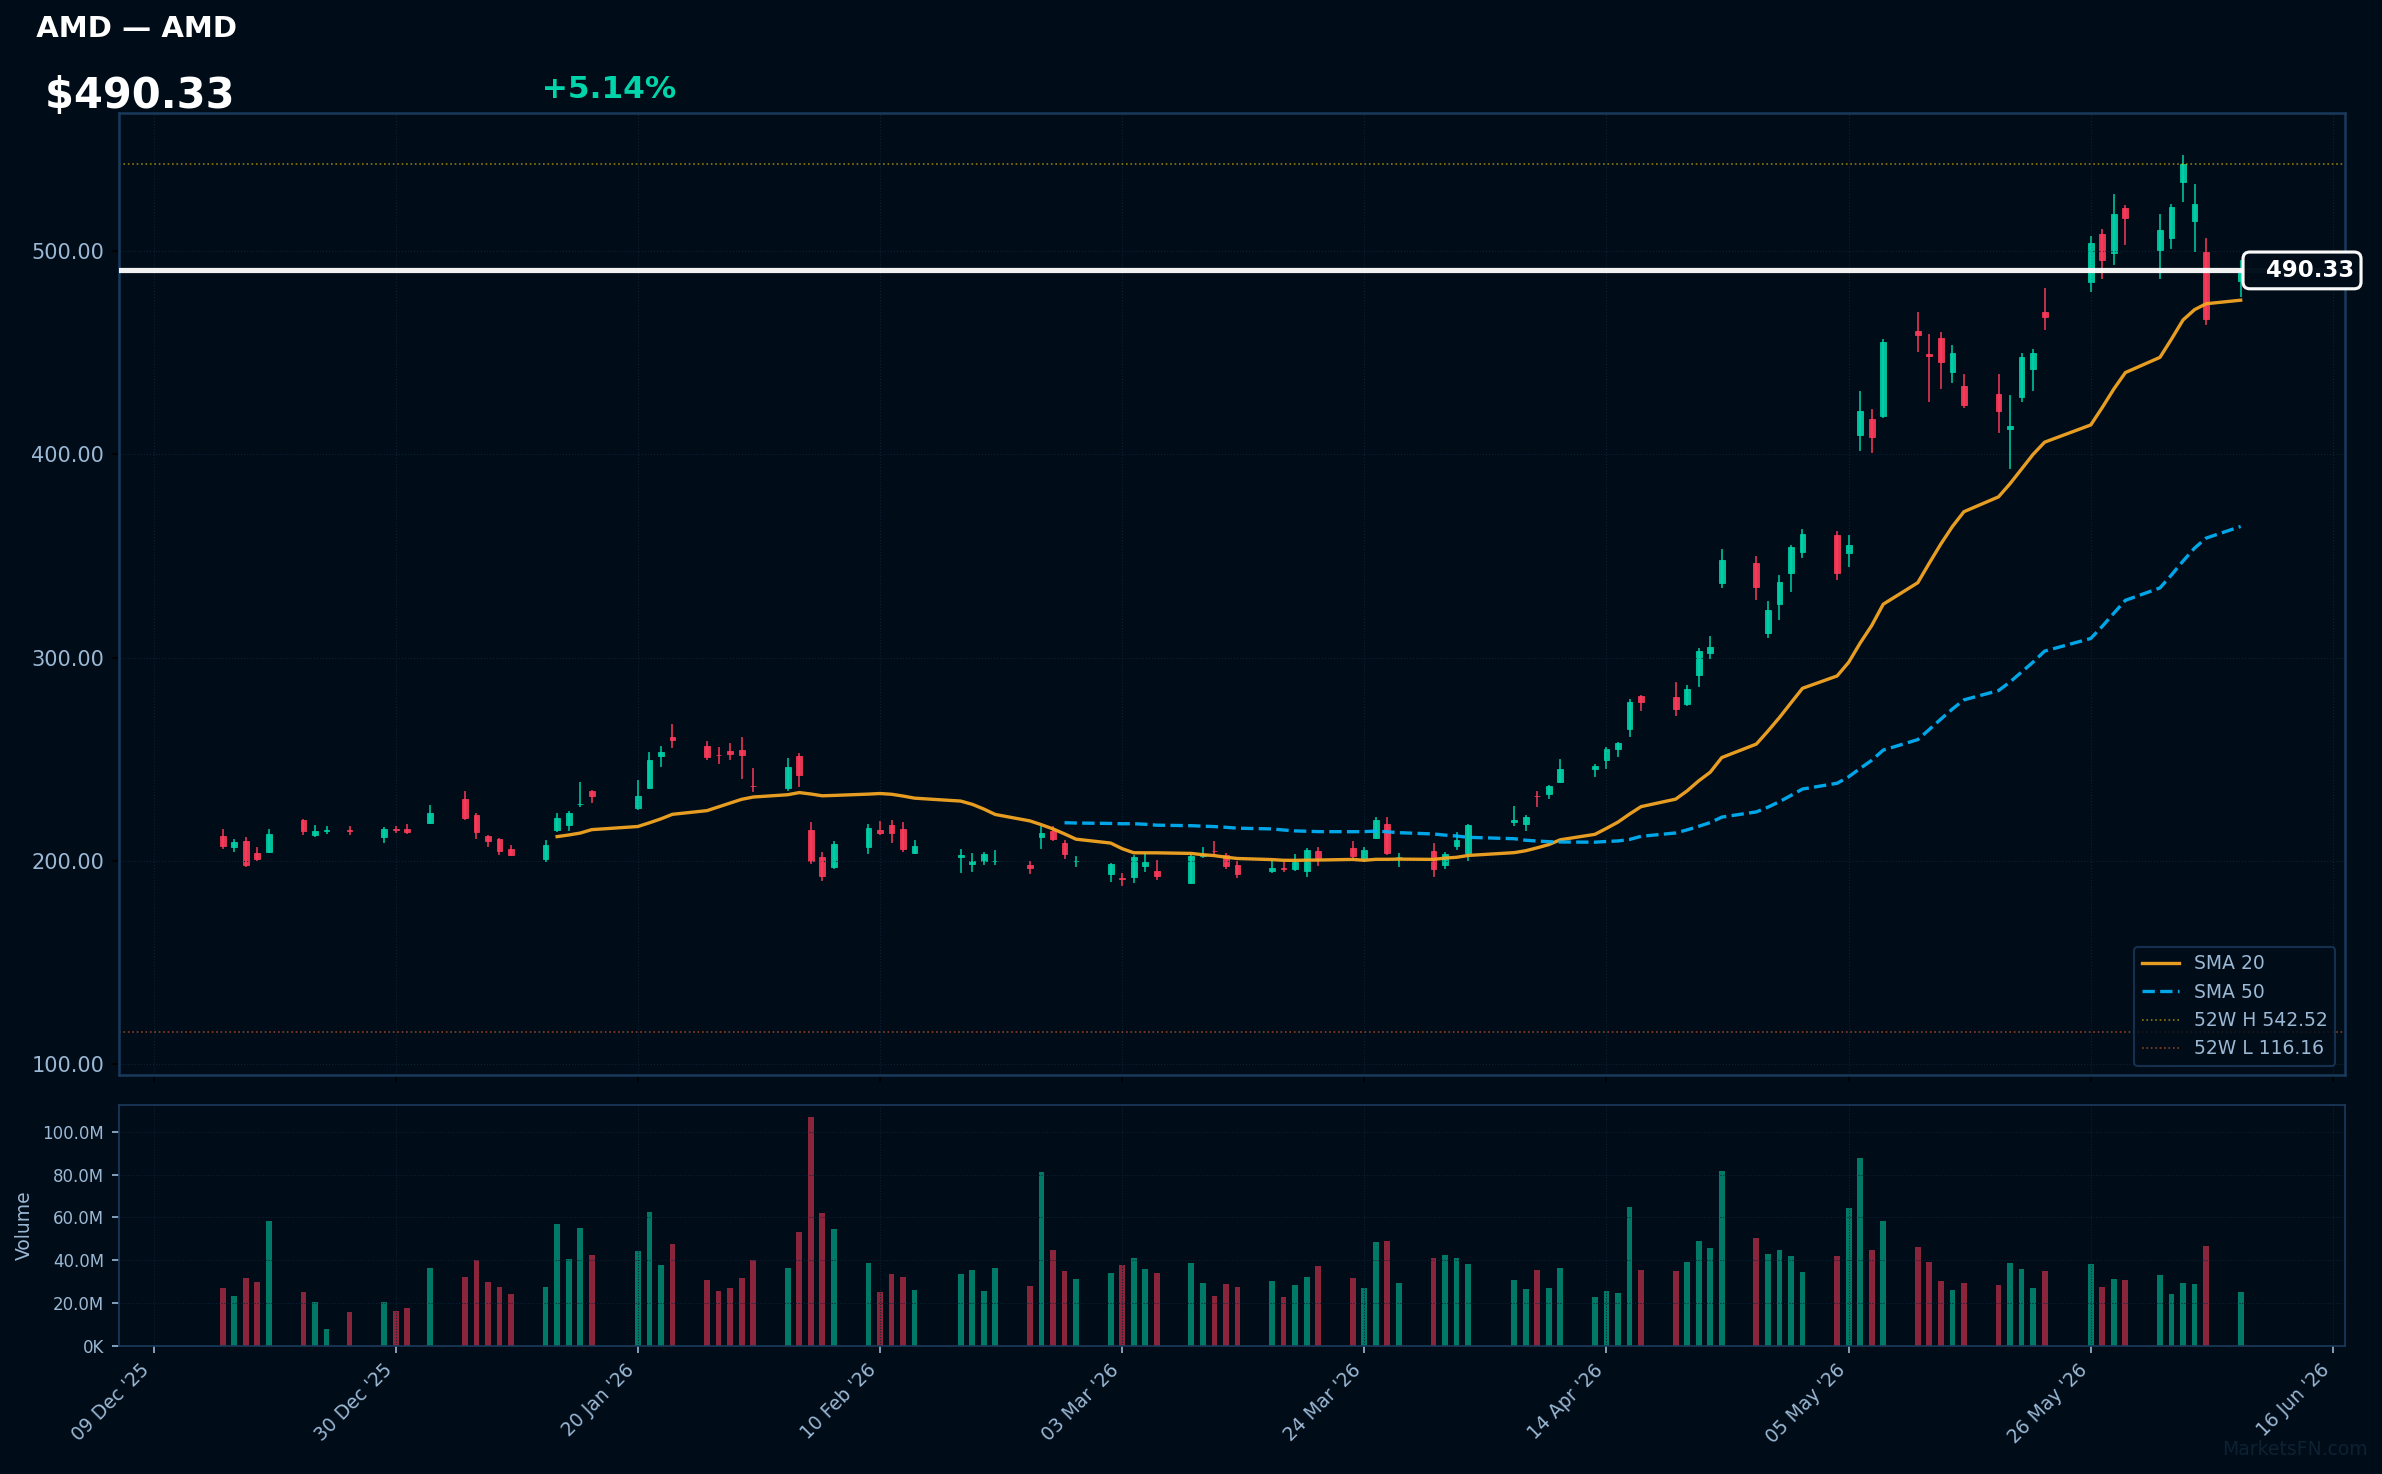Click the 10 Feb '26 date label
Viewport: 2382px width, 1474px height.
point(837,1402)
